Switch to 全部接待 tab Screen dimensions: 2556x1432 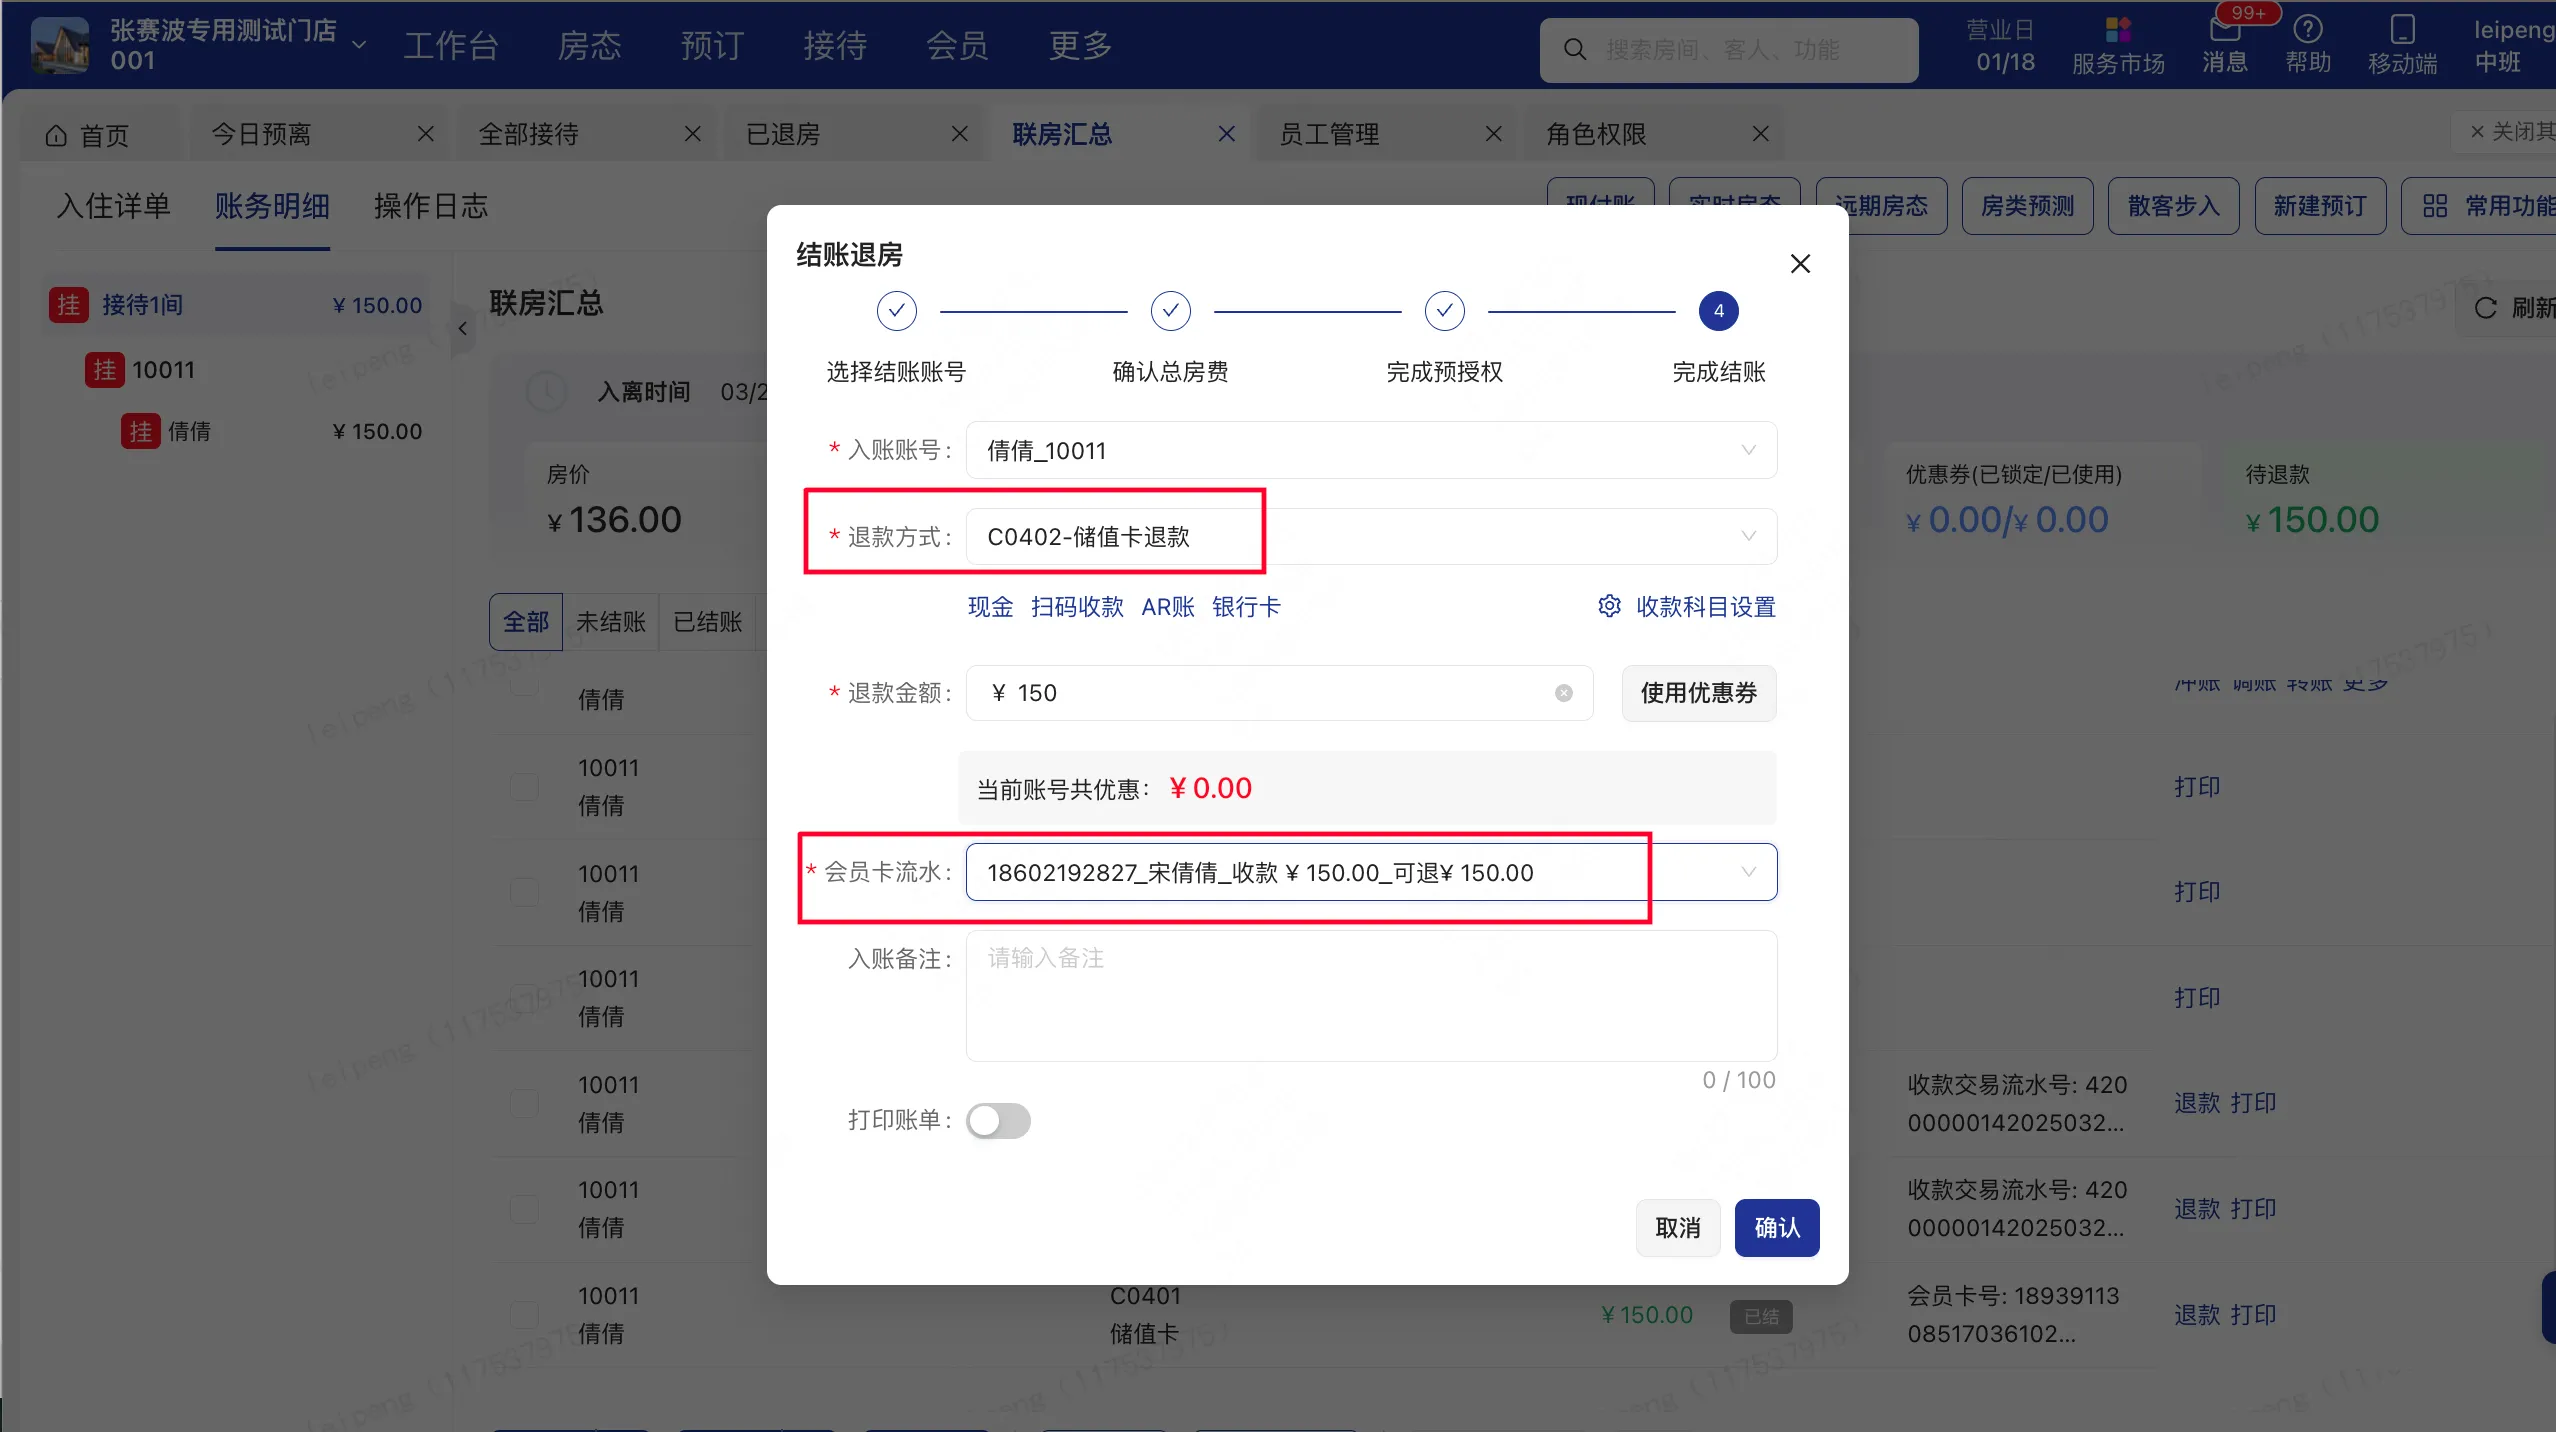click(528, 134)
